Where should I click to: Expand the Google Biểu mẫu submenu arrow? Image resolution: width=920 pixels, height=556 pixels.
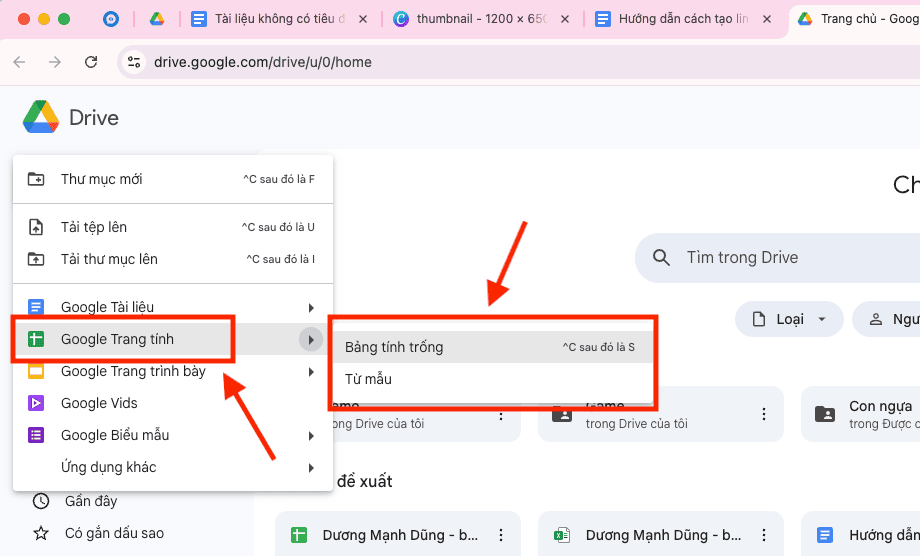point(311,436)
